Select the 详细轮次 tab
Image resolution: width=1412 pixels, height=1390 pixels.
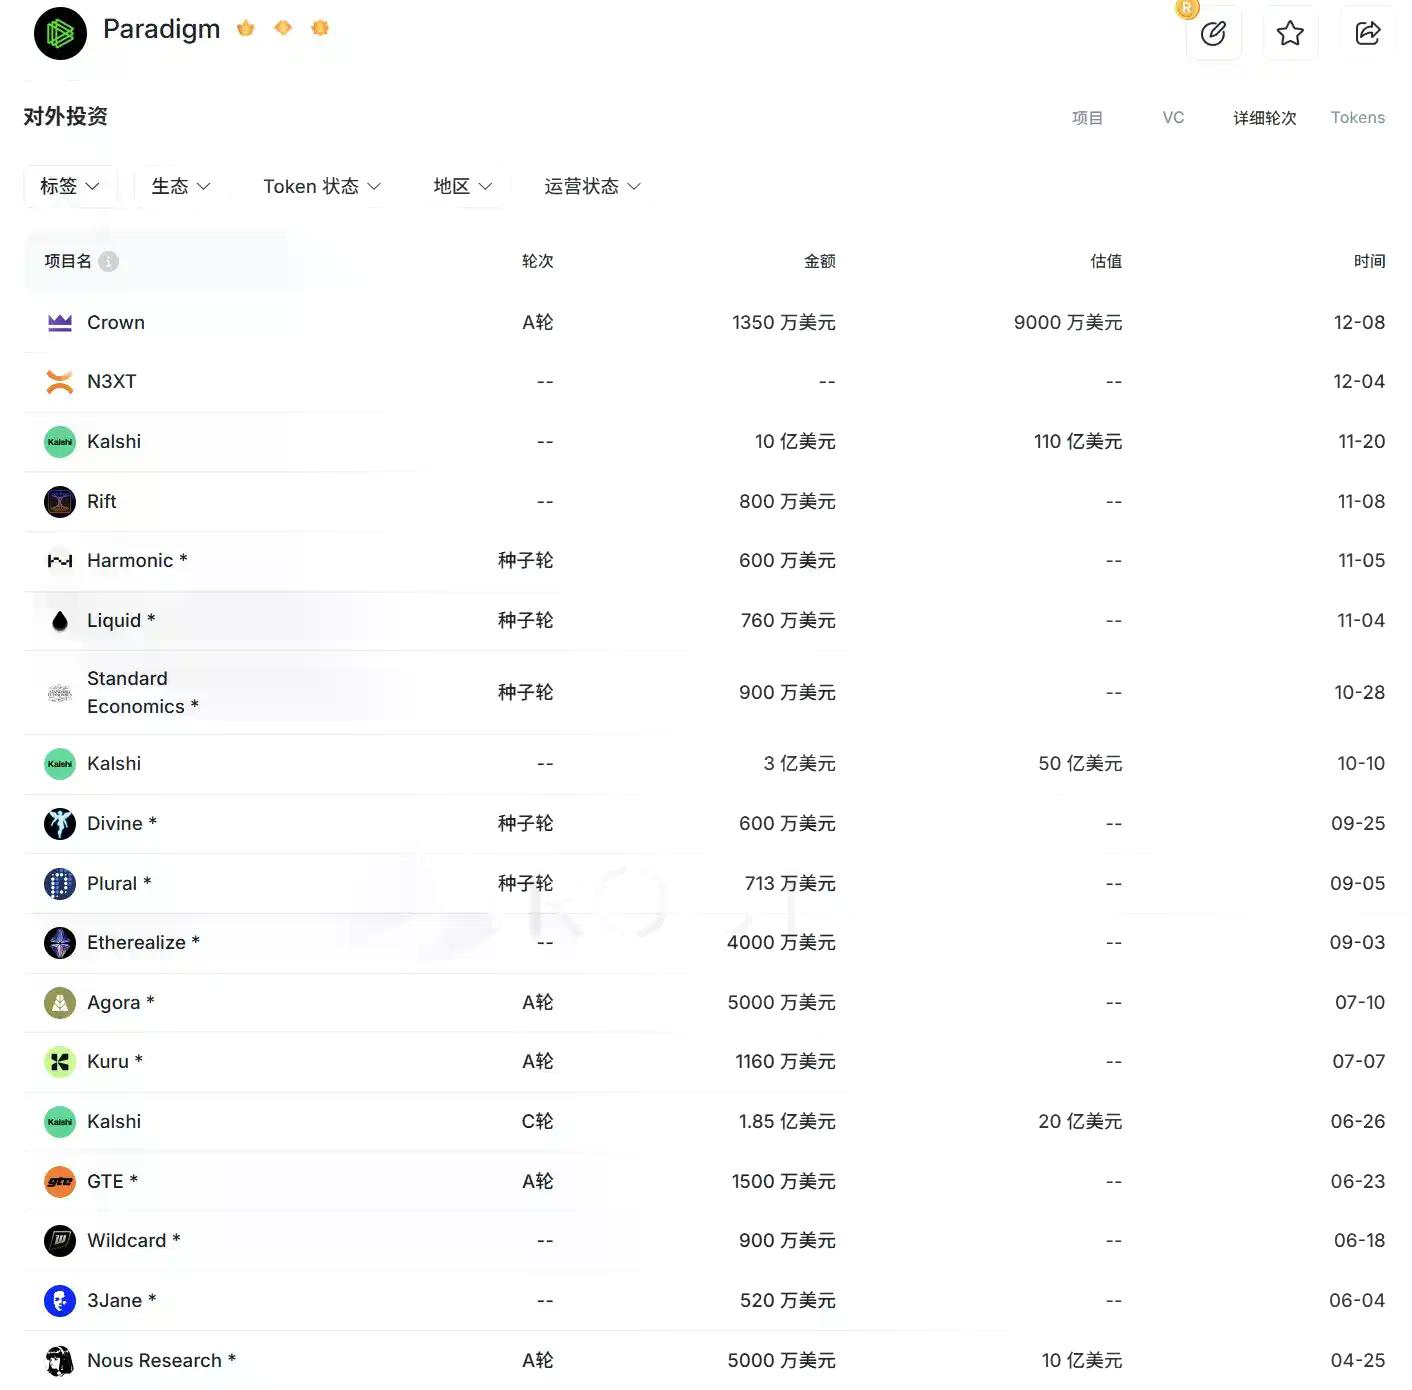[x=1264, y=117]
